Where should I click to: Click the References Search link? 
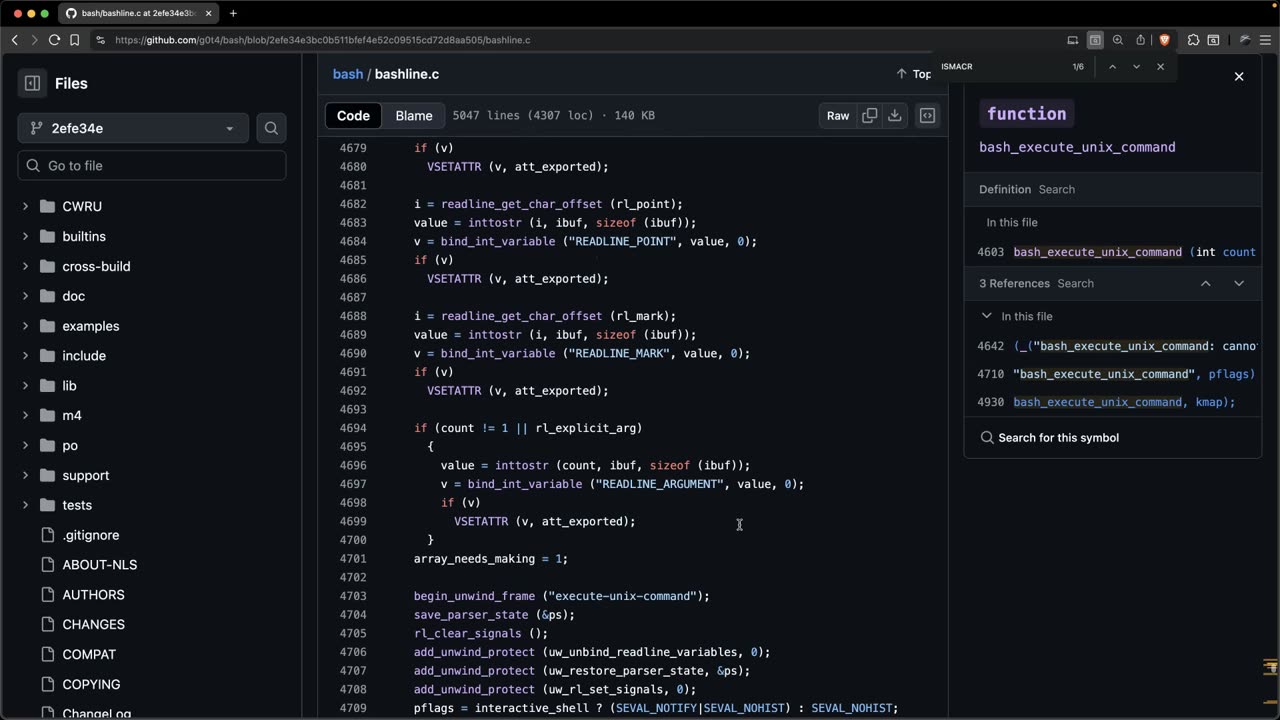(1075, 284)
